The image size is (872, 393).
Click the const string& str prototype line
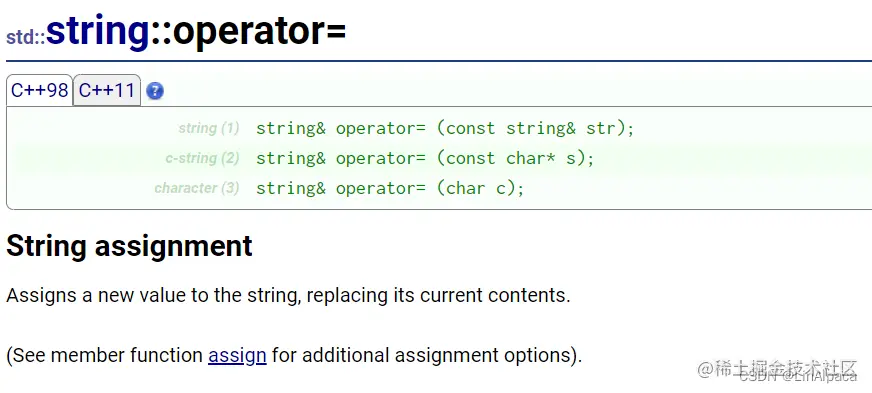point(445,128)
